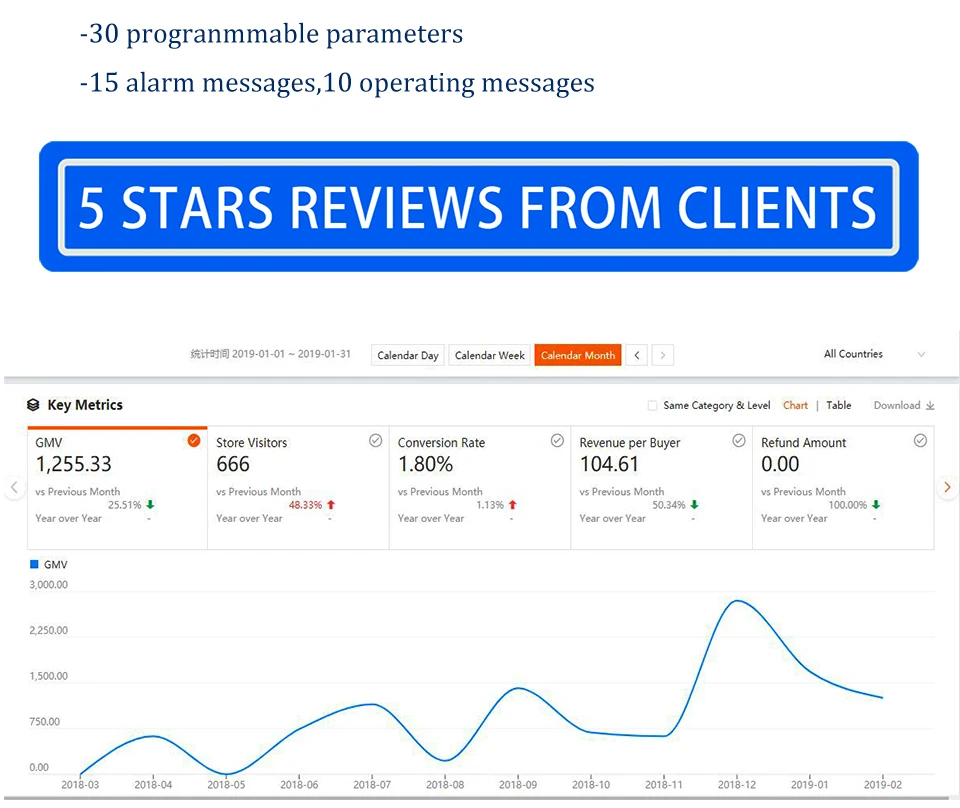Enable the Same Category & Level checkbox
960x808 pixels.
[653, 405]
